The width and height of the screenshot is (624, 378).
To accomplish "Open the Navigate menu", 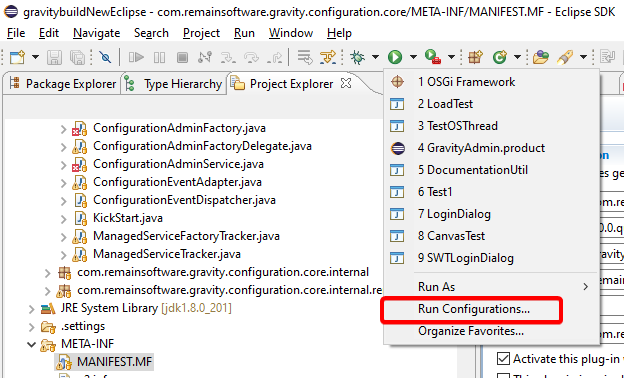I will (97, 33).
